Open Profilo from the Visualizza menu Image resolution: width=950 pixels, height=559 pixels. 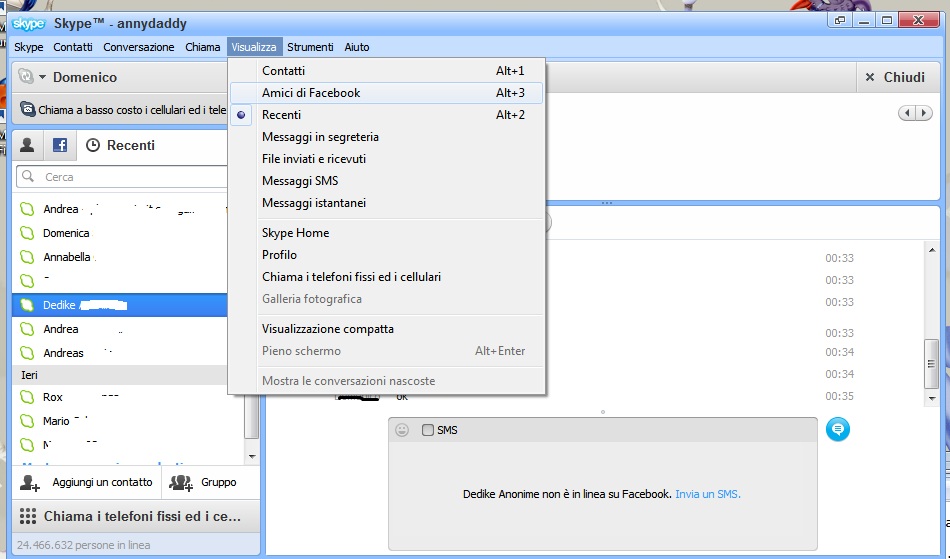click(387, 254)
